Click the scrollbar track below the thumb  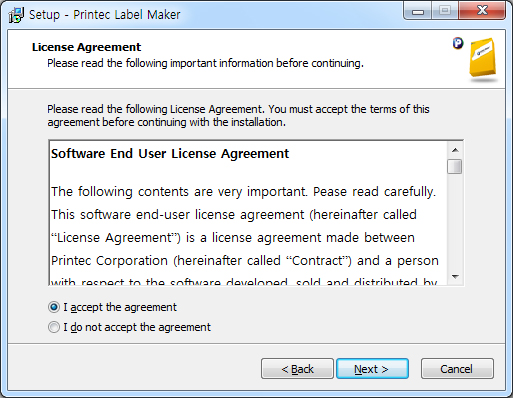point(455,222)
